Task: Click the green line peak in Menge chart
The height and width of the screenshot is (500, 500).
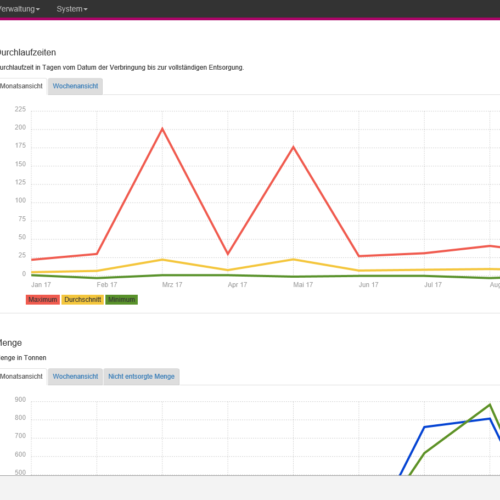Action: pyautogui.click(x=490, y=404)
